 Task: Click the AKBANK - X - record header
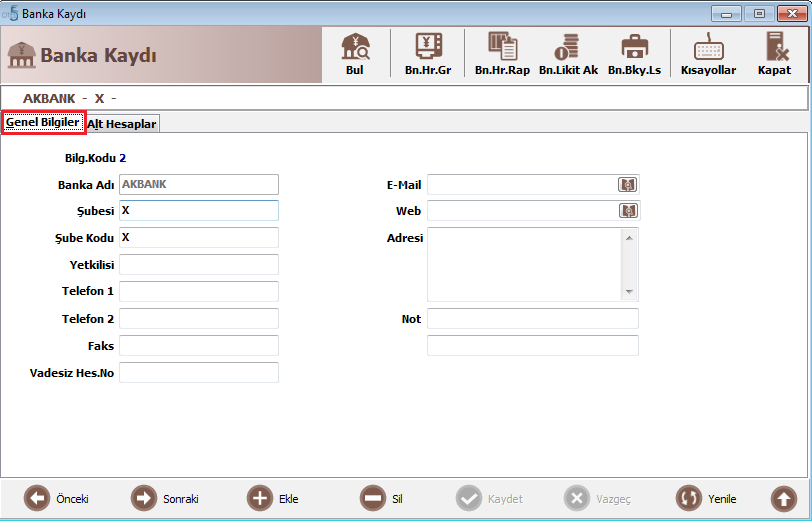69,98
